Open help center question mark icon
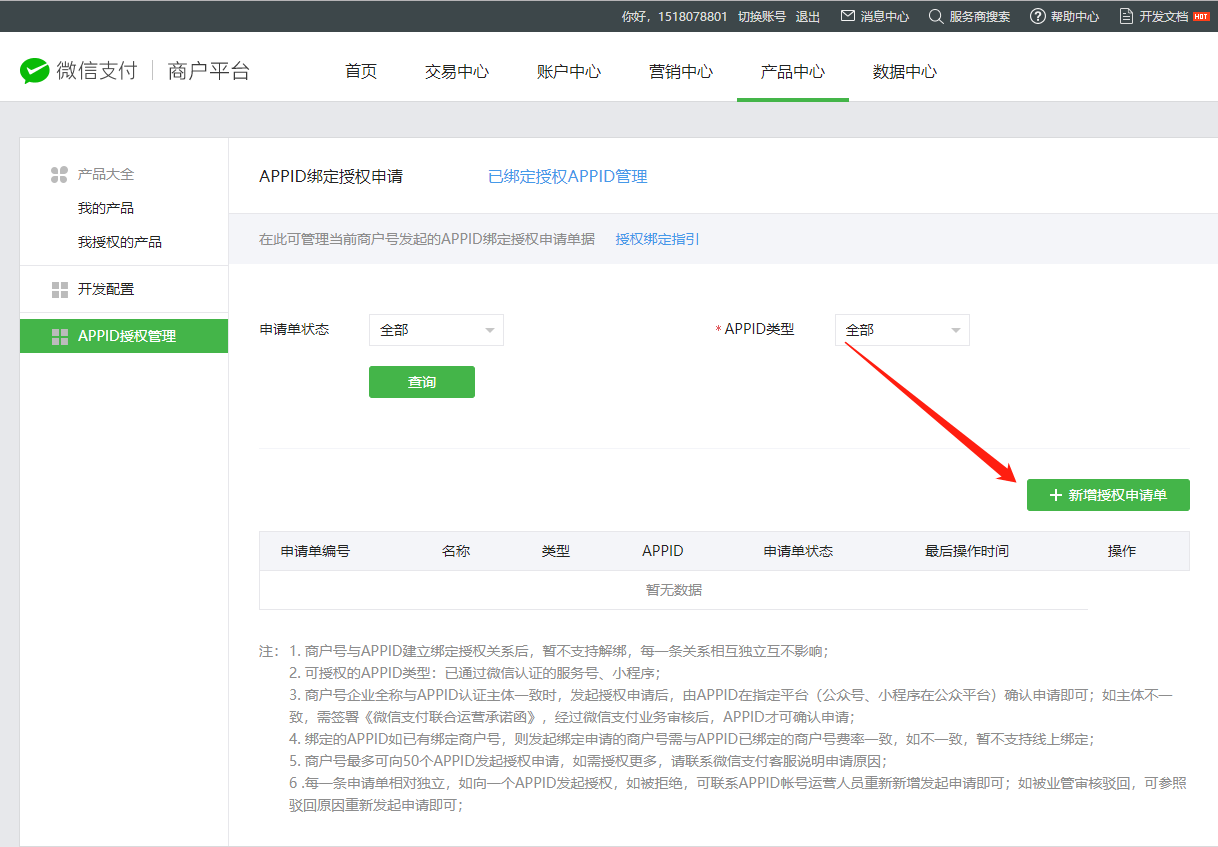The height and width of the screenshot is (847, 1218). point(1037,16)
